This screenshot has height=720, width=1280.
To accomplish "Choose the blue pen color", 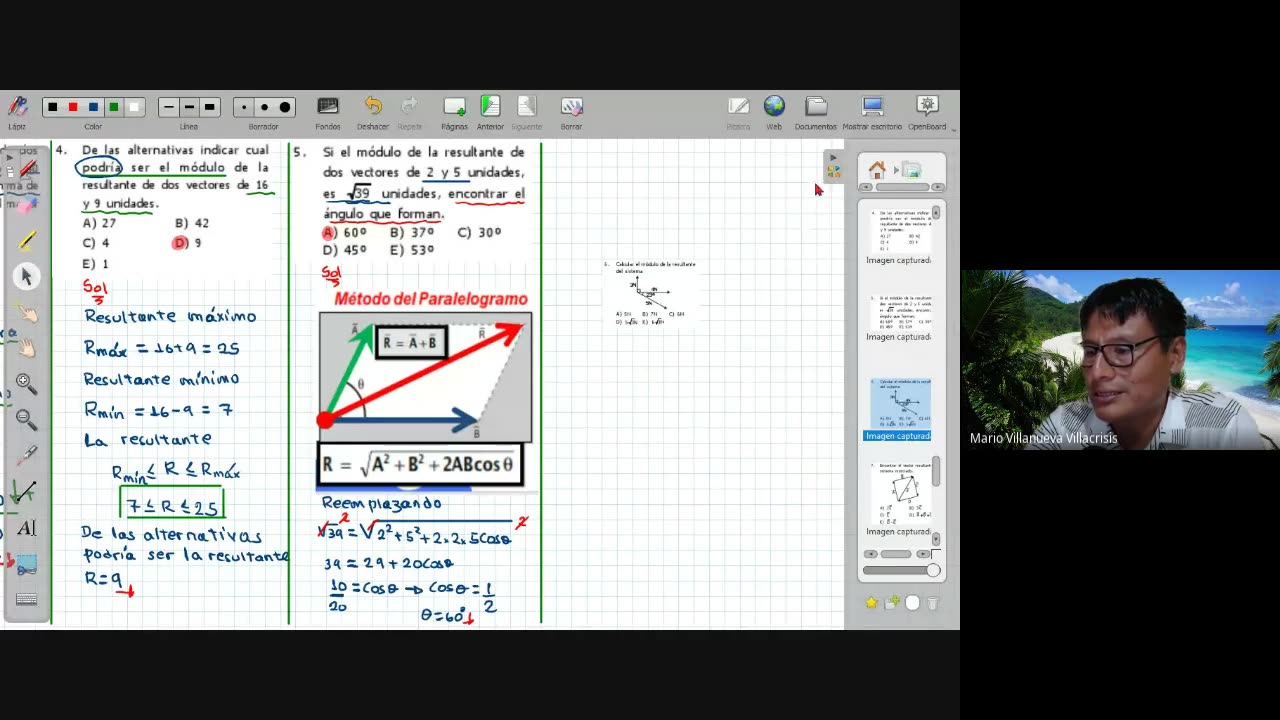I will [x=93, y=107].
